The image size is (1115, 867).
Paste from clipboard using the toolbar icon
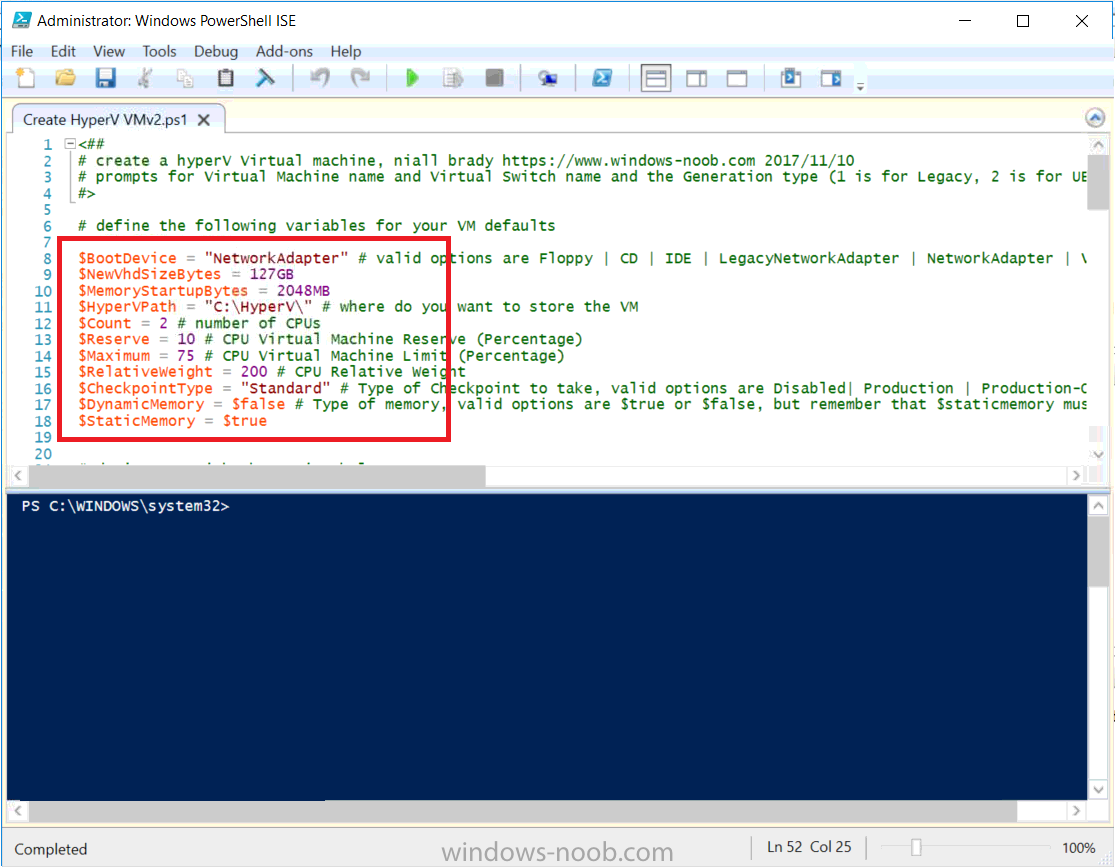(x=225, y=78)
